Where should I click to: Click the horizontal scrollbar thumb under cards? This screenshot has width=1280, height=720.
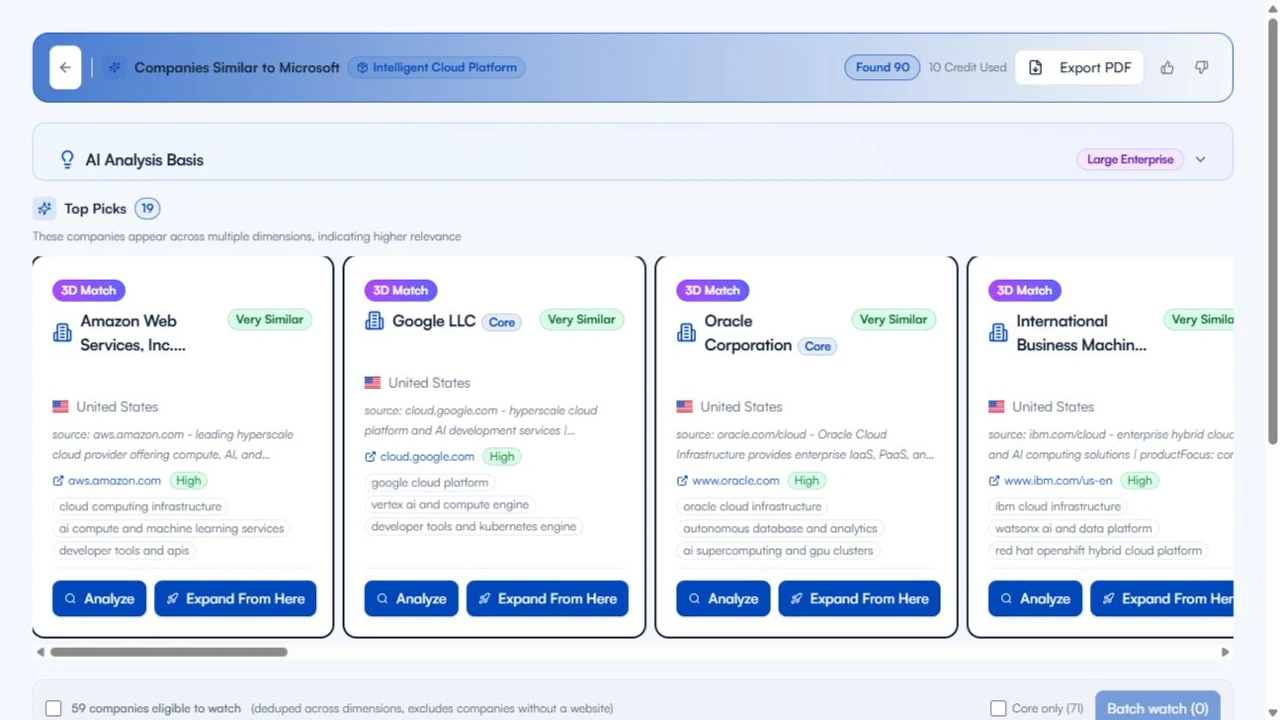click(168, 652)
